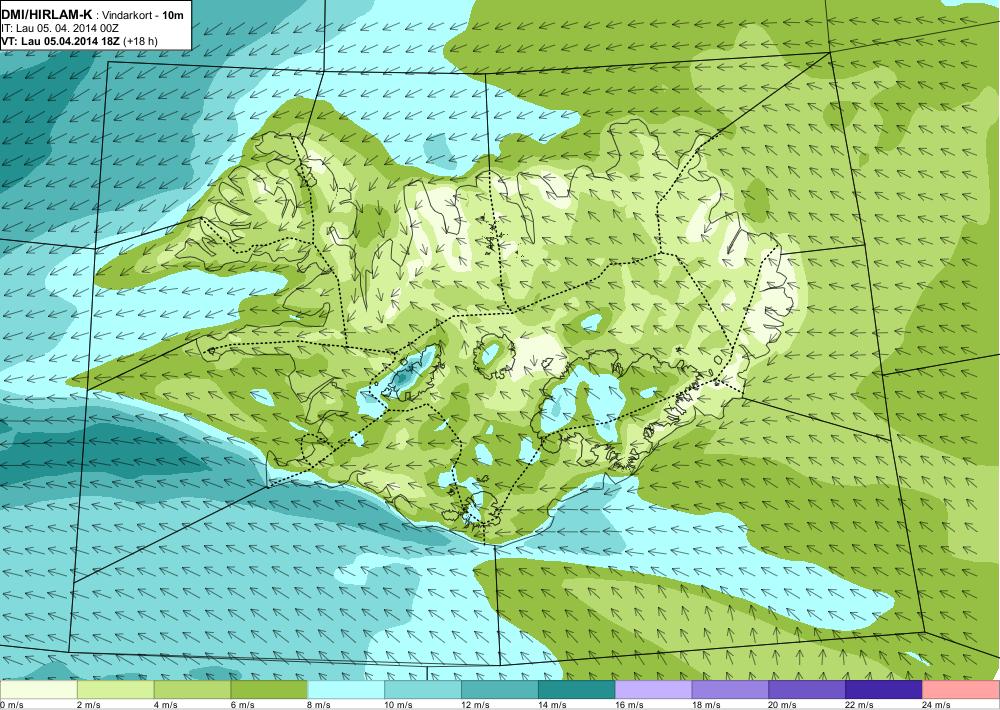Click the "IT: Lau 05. 04. 2014 00Z" line
The image size is (1000, 710).
point(60,28)
